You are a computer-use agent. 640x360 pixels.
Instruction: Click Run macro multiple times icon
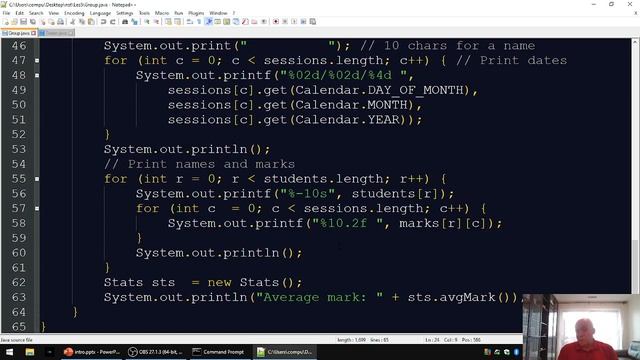coord(303,22)
